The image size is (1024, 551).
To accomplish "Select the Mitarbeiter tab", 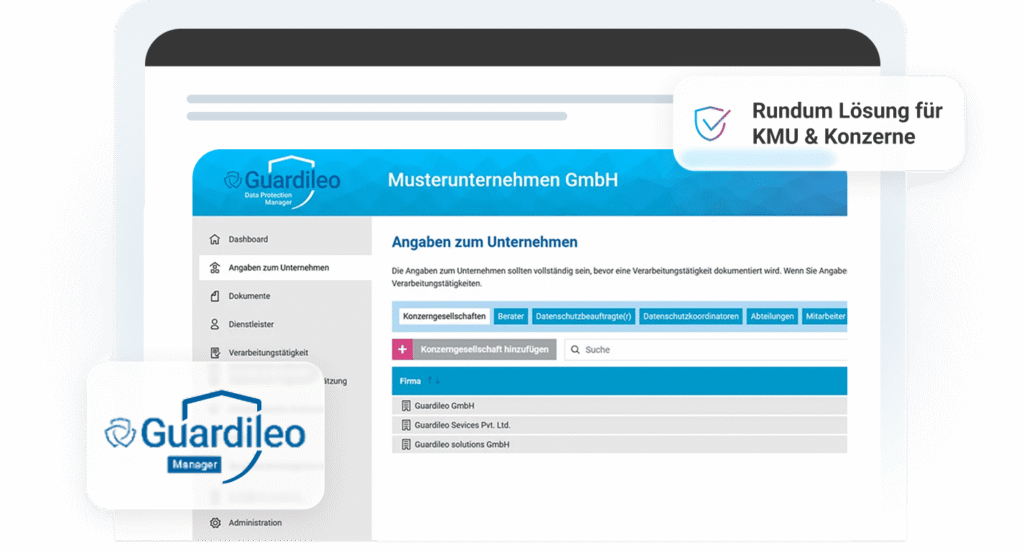I will click(825, 316).
